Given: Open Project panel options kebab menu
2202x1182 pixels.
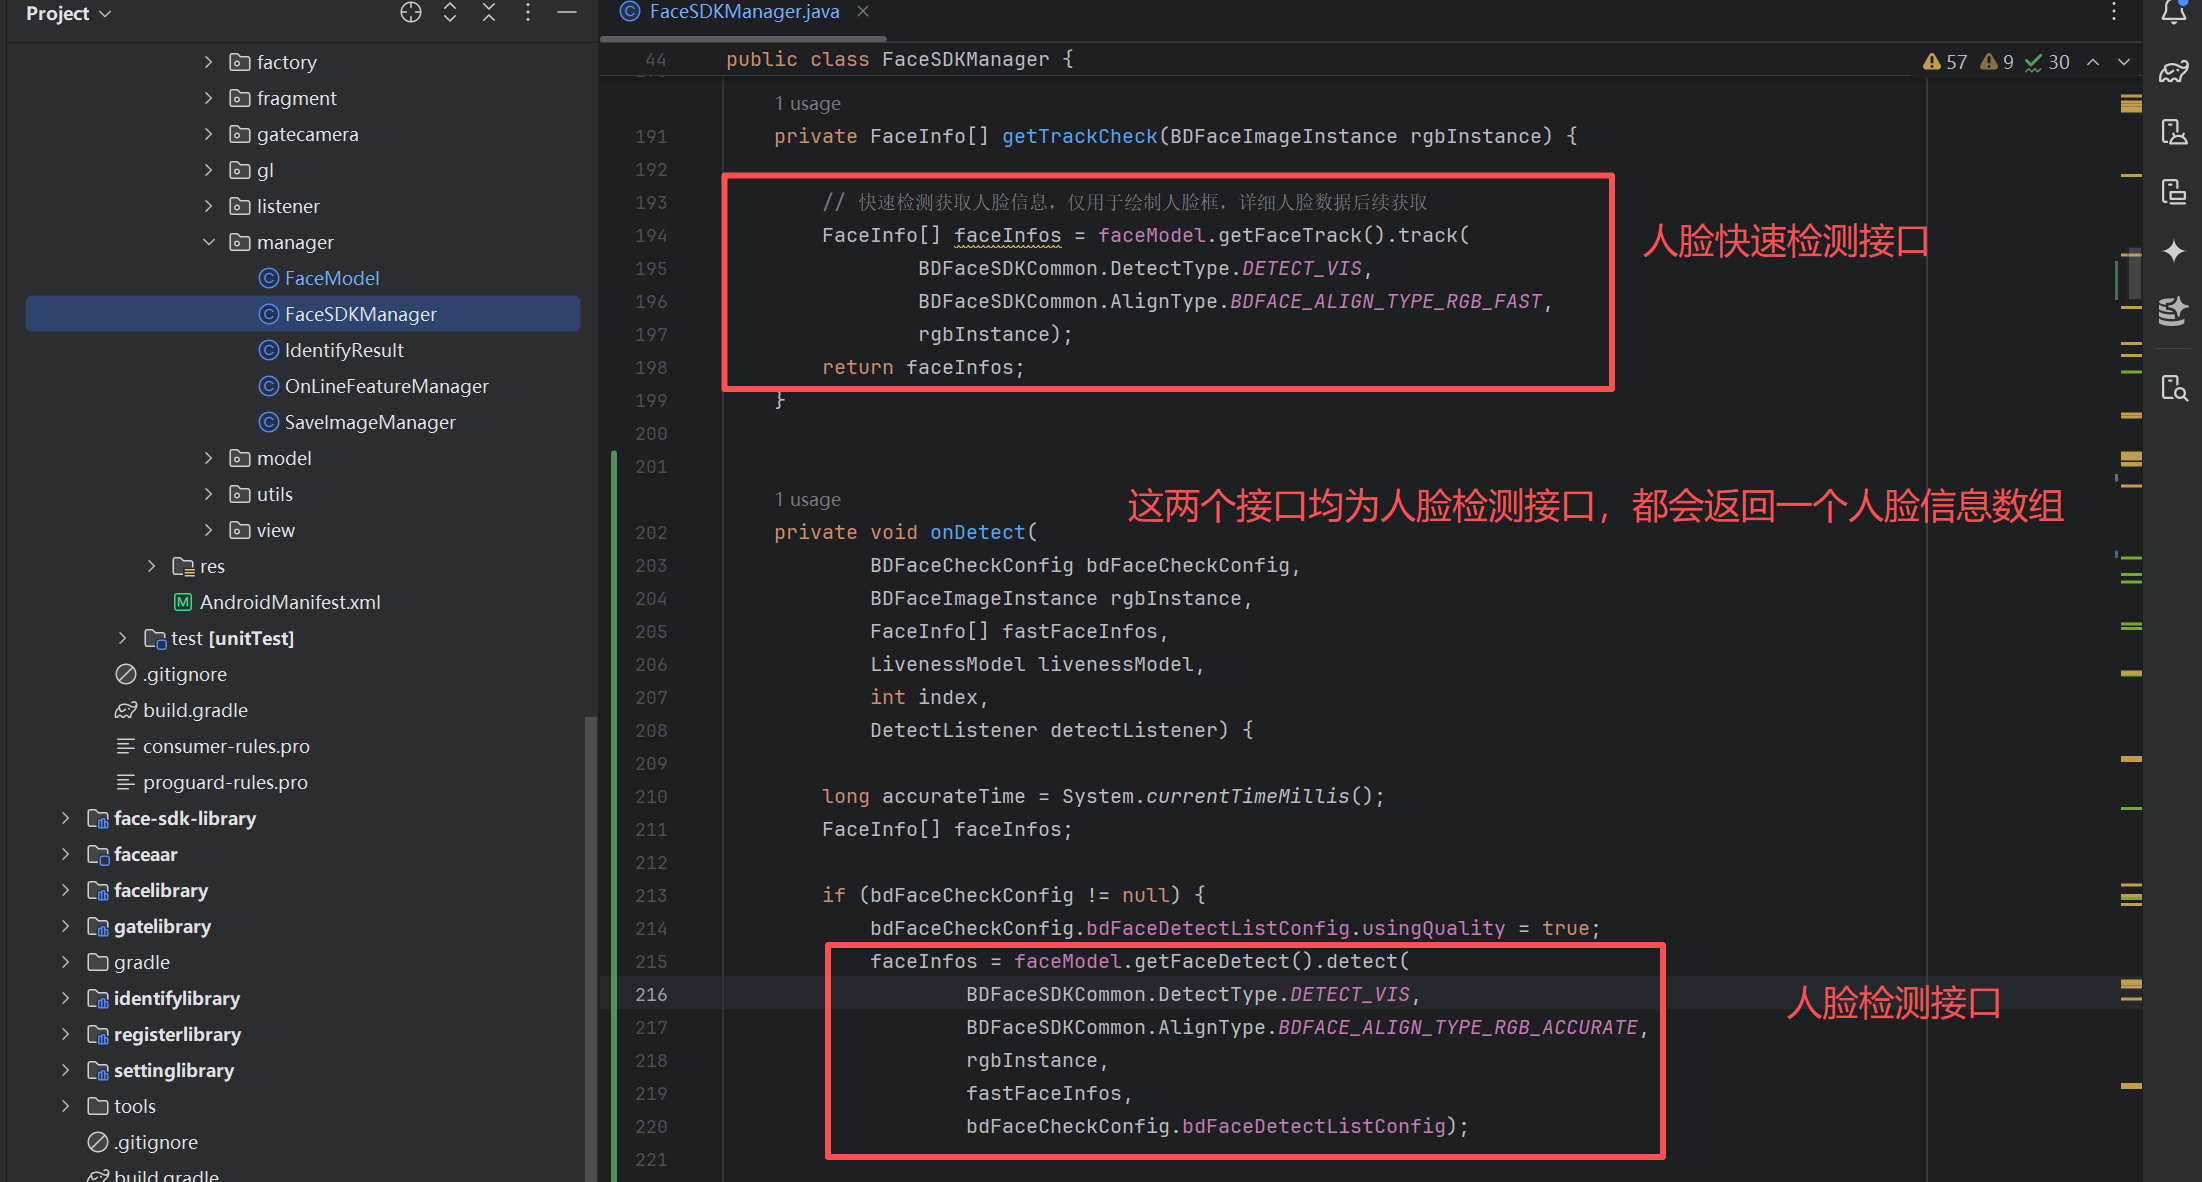Looking at the screenshot, I should [x=528, y=13].
